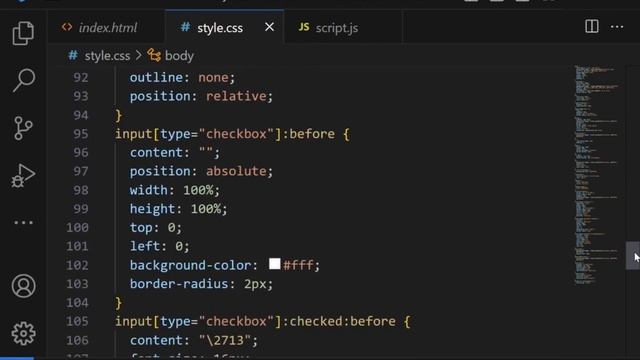
Task: Click the code minimap
Action: tap(596, 175)
